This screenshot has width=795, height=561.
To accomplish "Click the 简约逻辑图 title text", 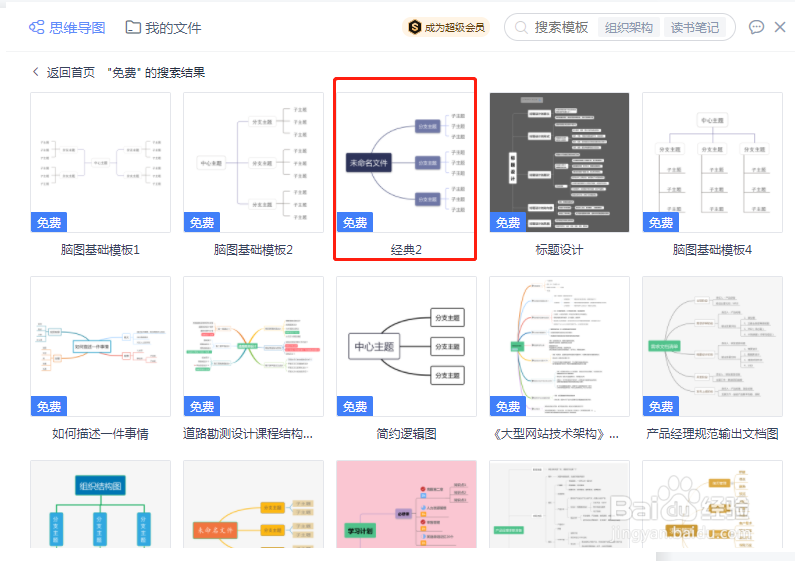I will click(x=406, y=434).
